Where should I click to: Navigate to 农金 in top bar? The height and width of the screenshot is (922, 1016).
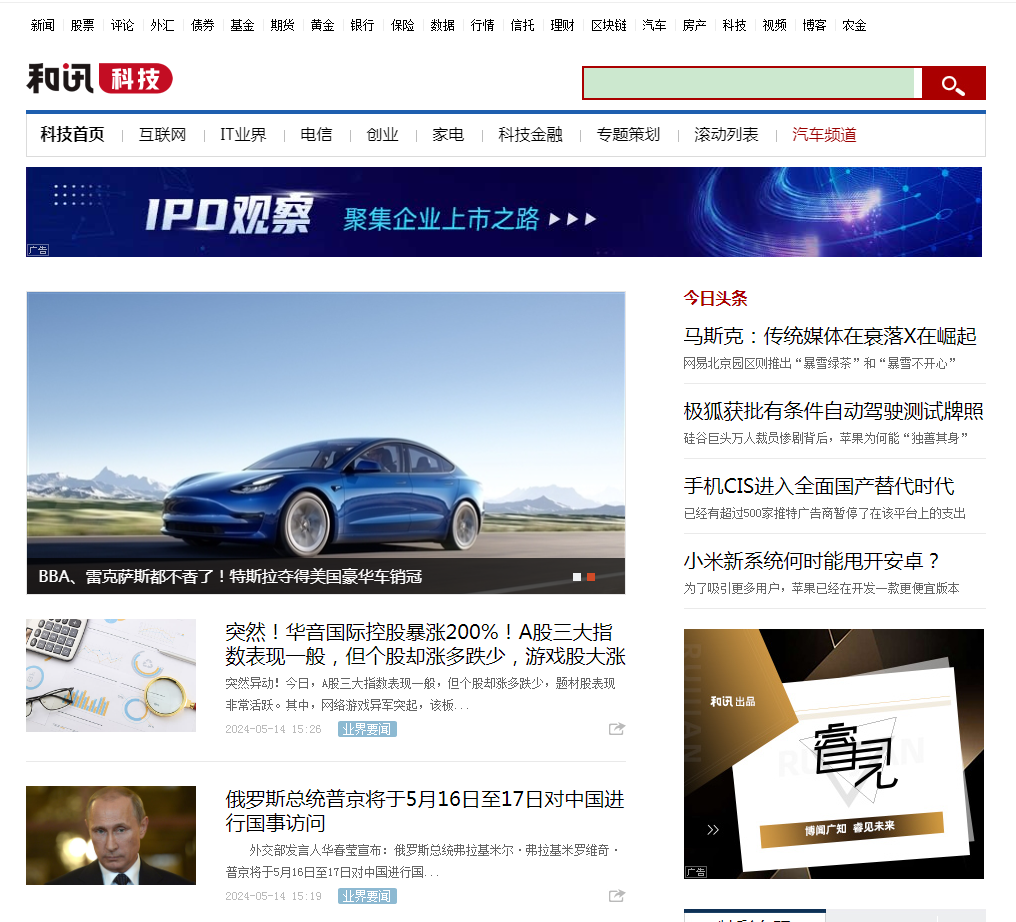(x=855, y=25)
